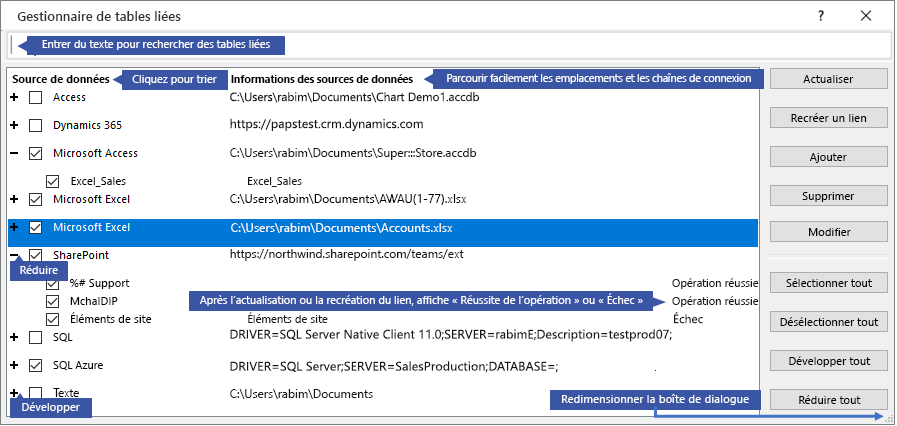Uncheck the SQL Azure checkbox

point(36,366)
